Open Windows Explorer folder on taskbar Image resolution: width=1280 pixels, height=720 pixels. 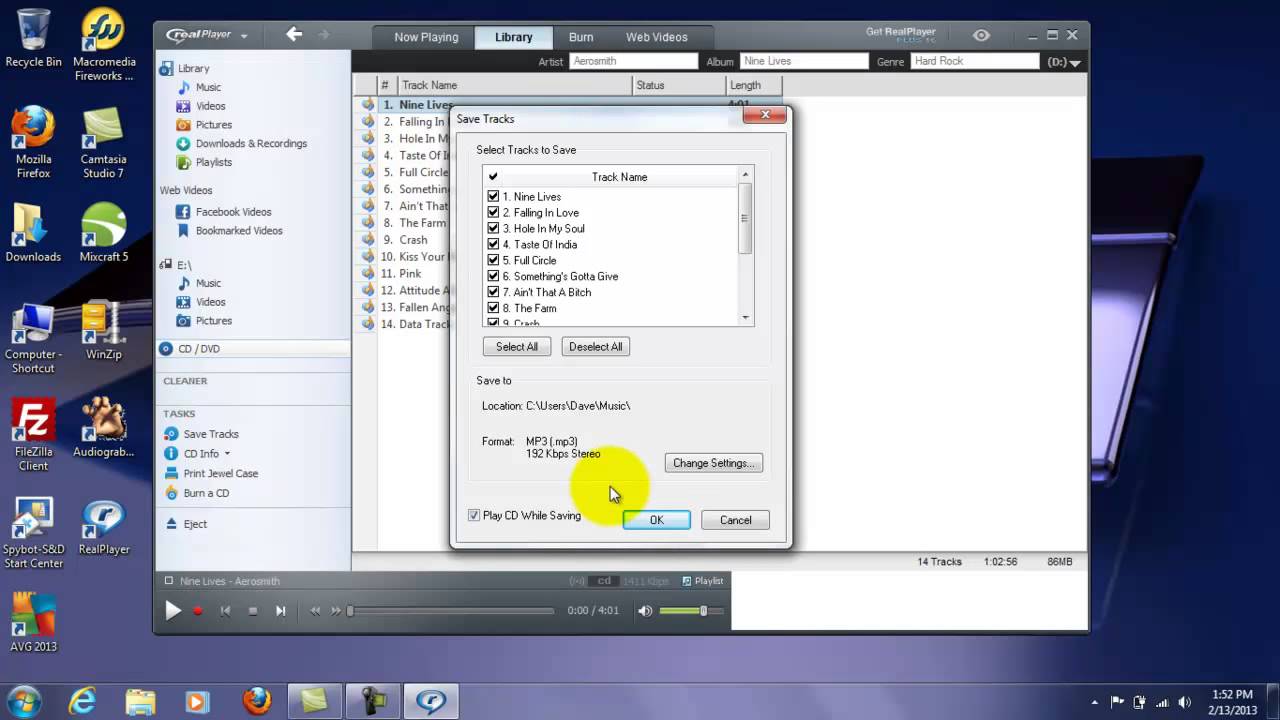[141, 701]
